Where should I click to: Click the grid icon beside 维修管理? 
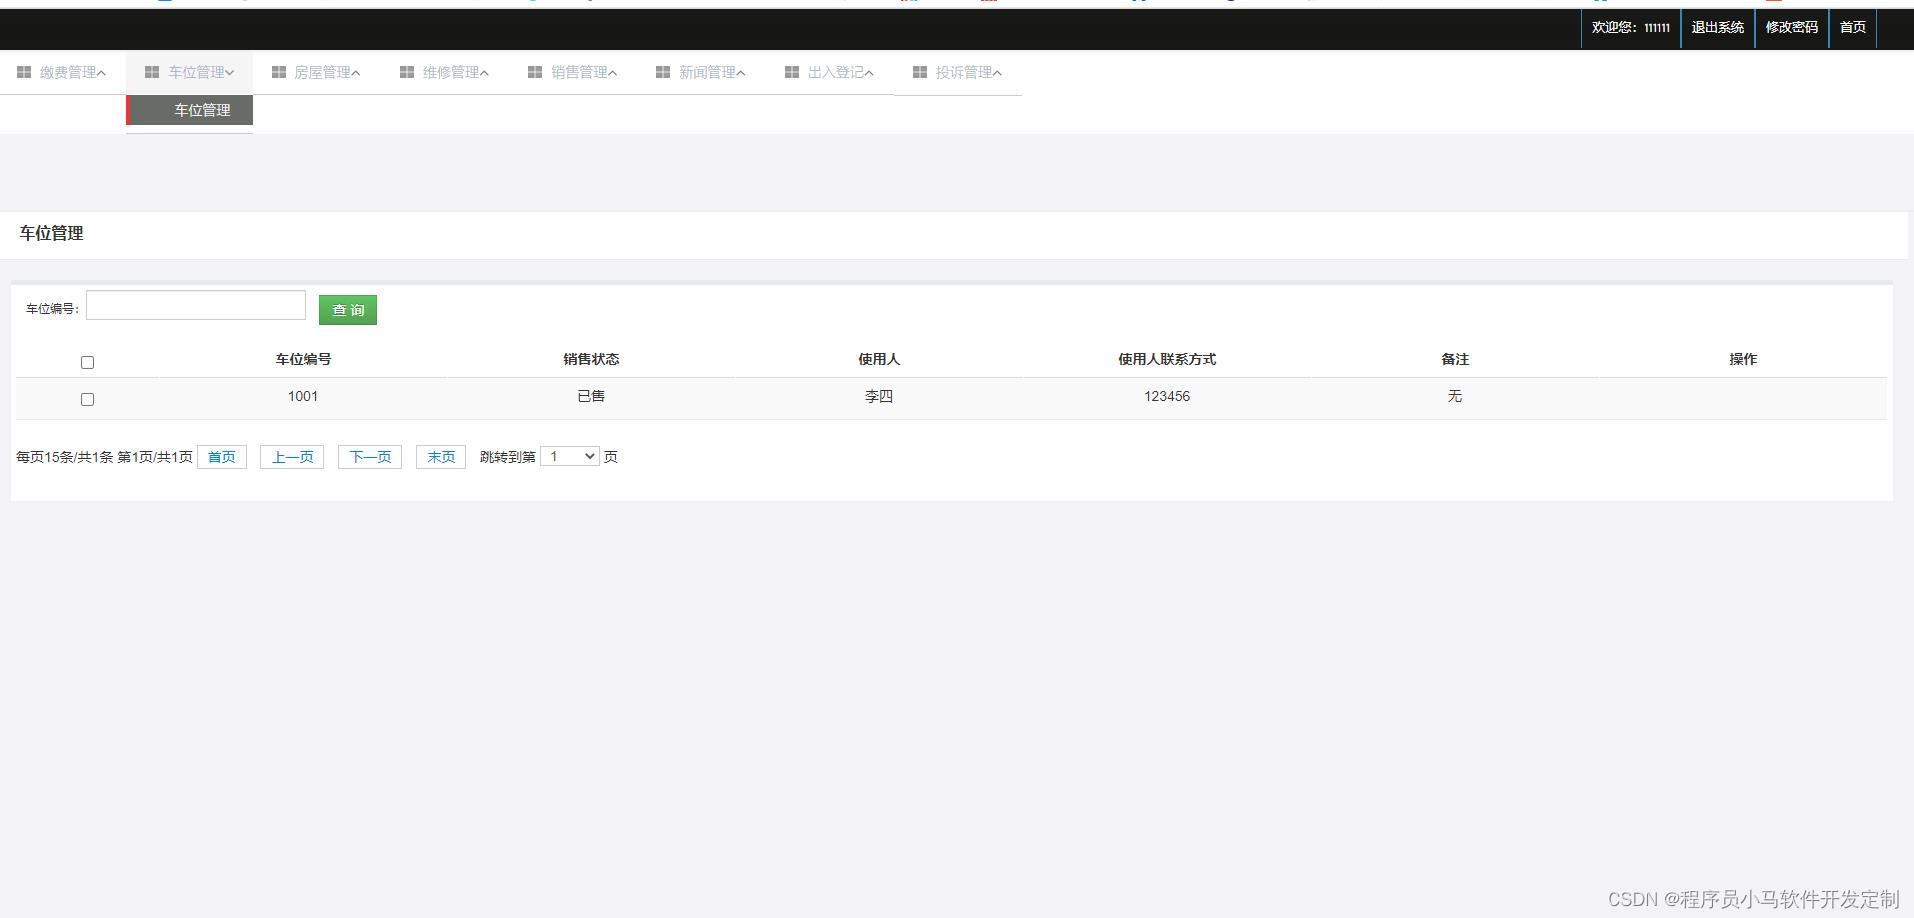click(406, 71)
